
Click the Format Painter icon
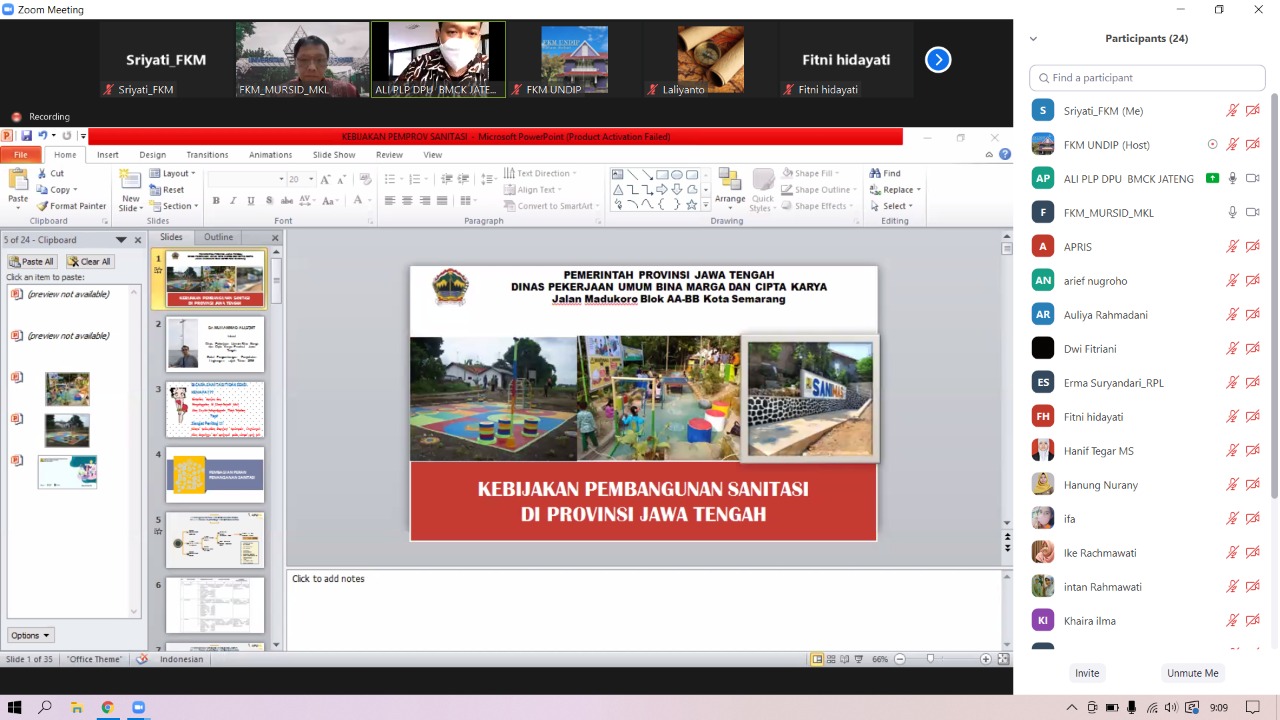pos(43,206)
